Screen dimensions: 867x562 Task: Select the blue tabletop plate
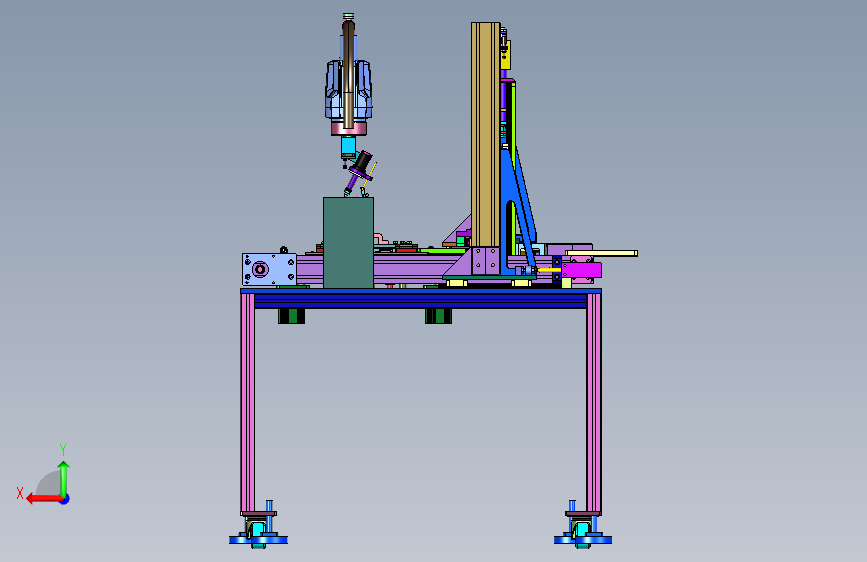coord(421,291)
